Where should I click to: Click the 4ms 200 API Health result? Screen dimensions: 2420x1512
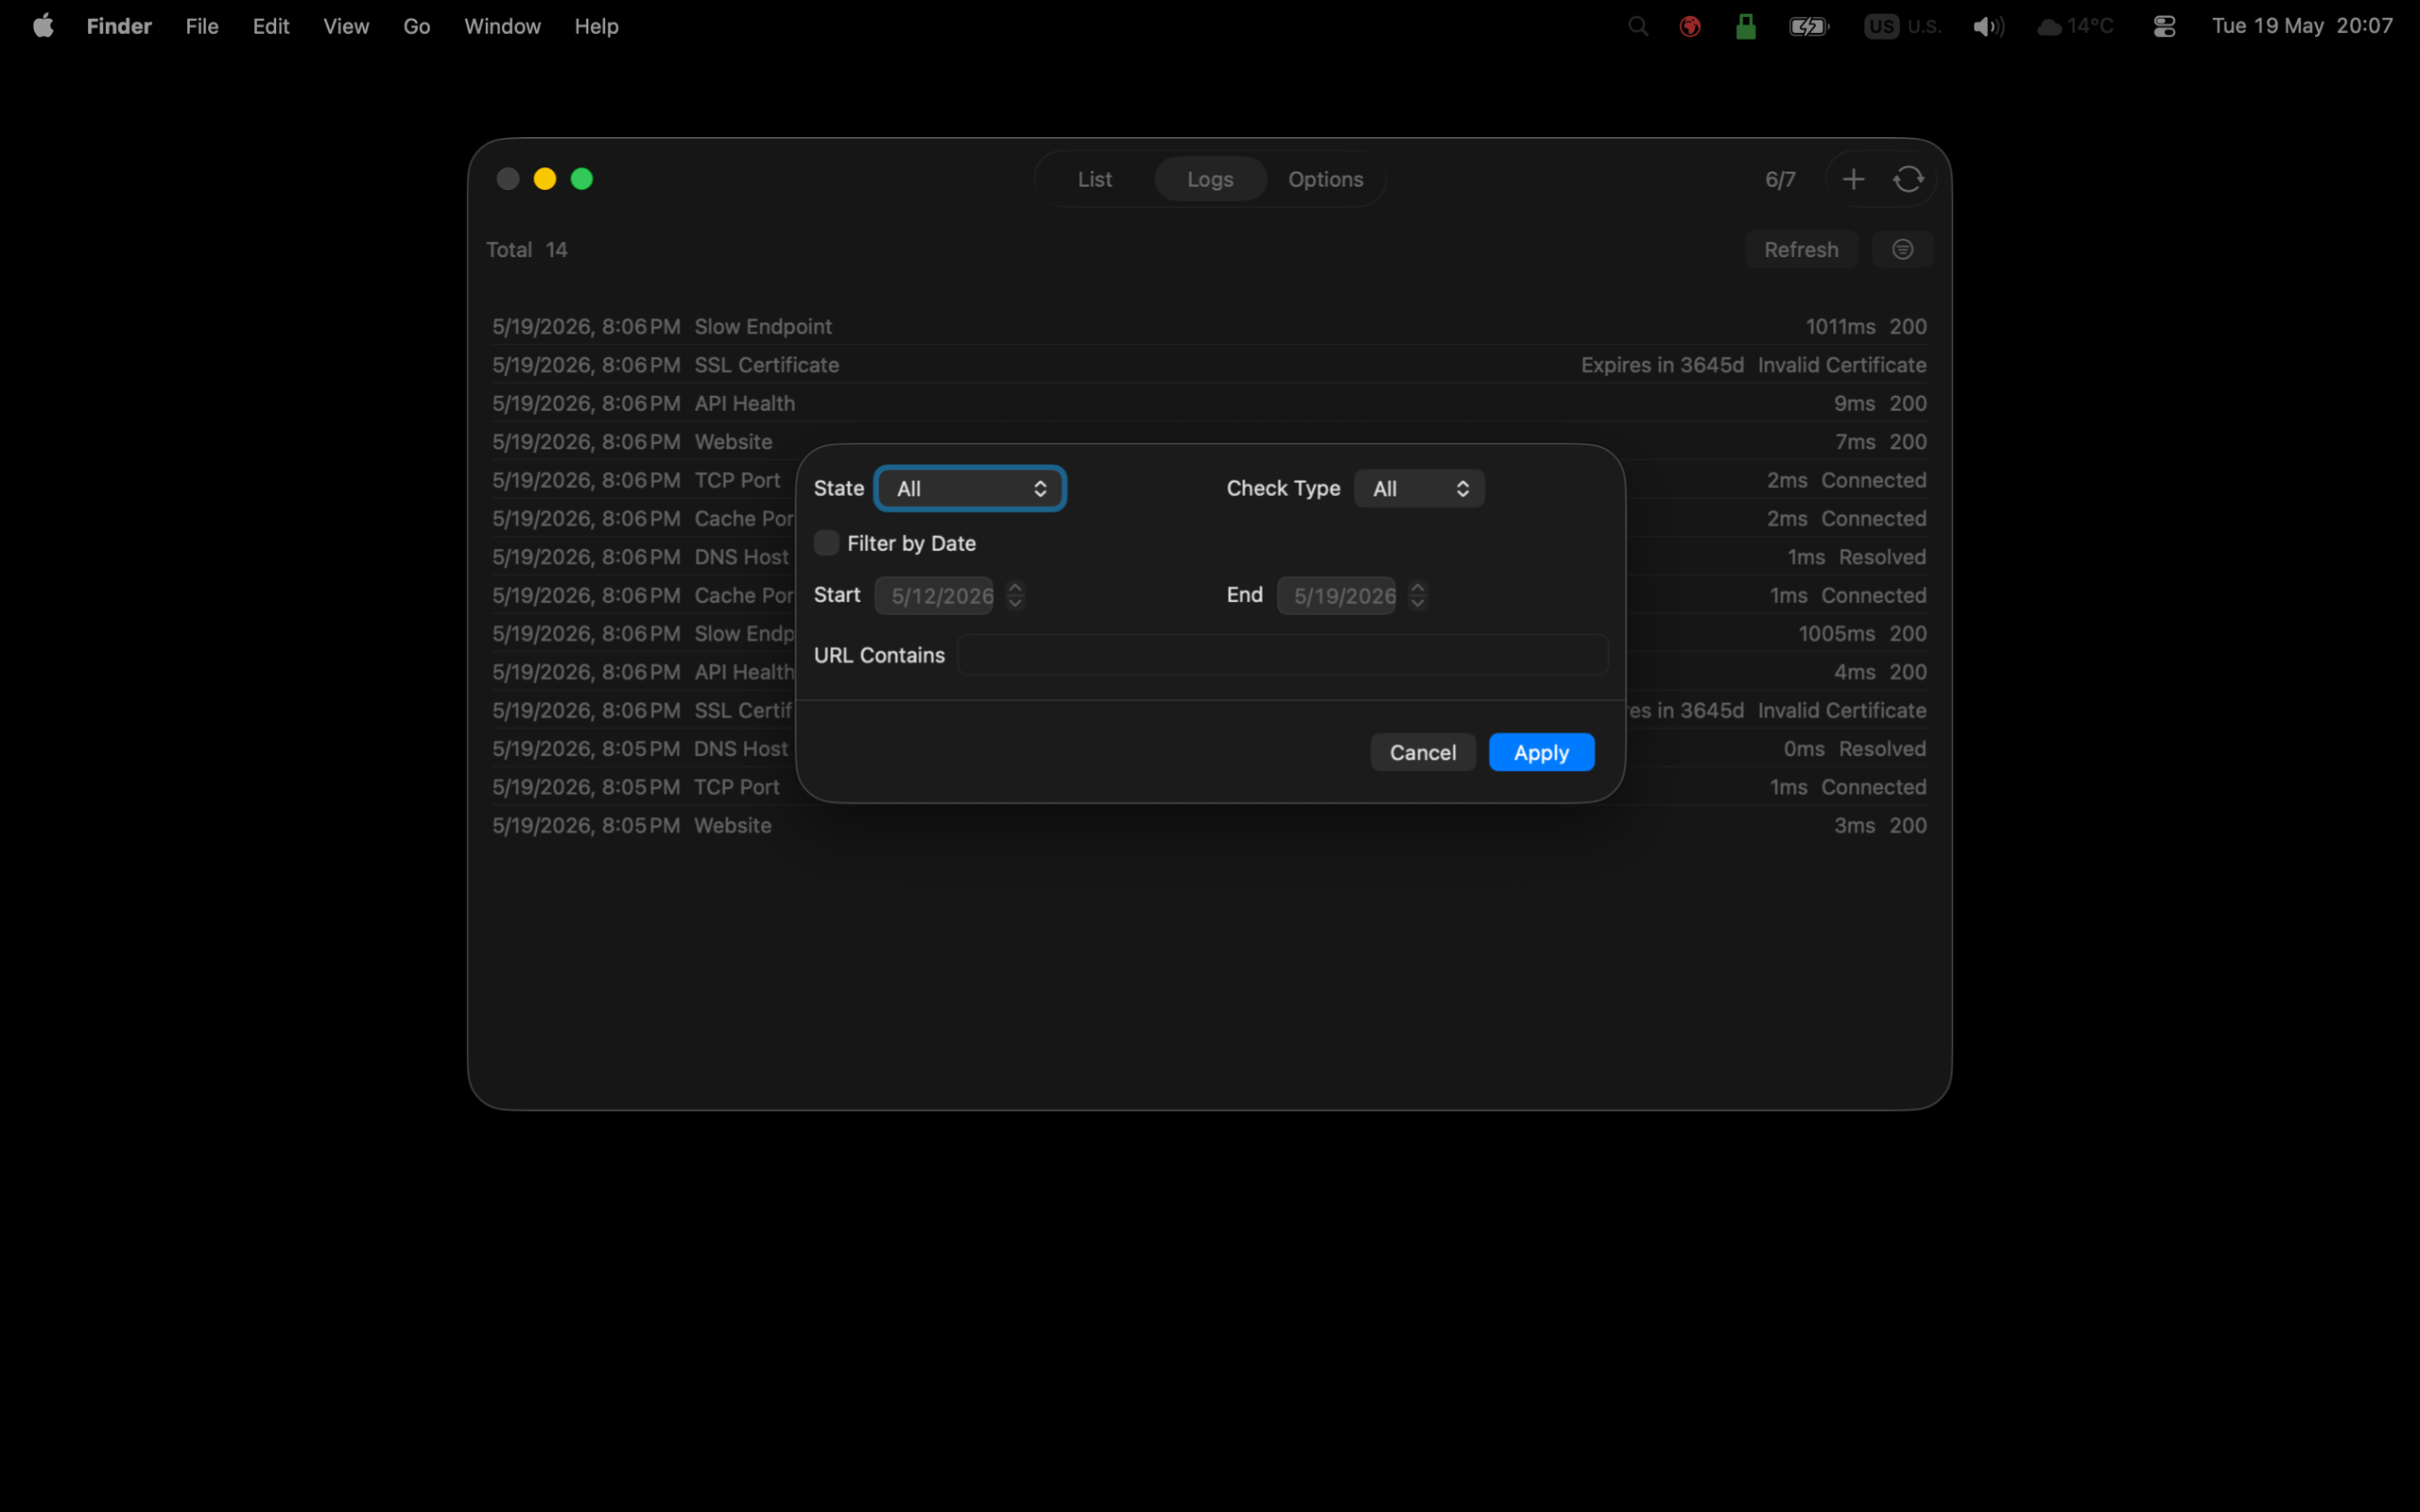(1879, 672)
